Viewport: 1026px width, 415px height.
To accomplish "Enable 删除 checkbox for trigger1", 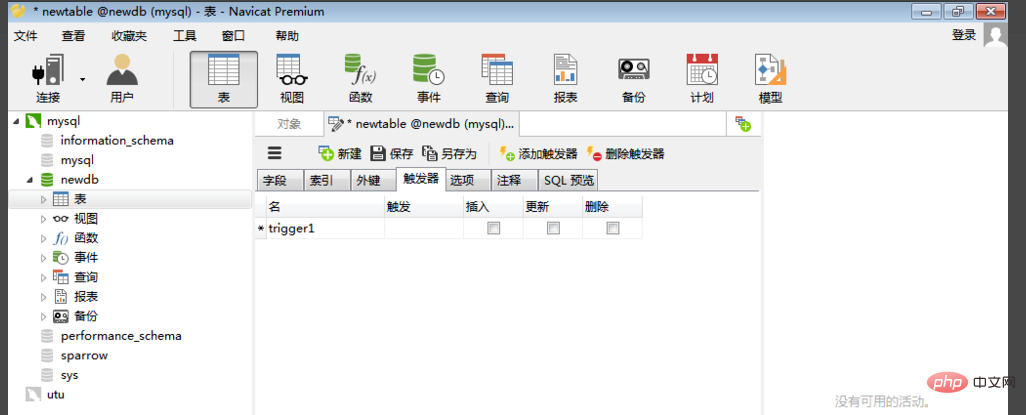I will pos(613,228).
